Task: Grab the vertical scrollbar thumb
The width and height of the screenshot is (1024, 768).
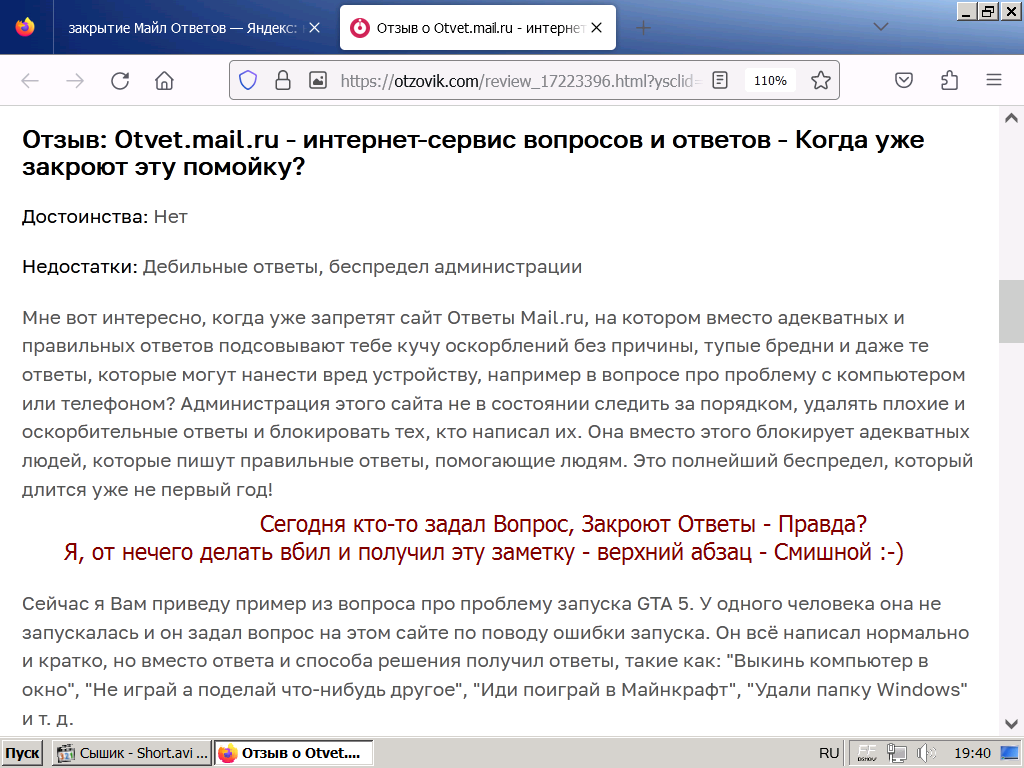Action: 1012,311
